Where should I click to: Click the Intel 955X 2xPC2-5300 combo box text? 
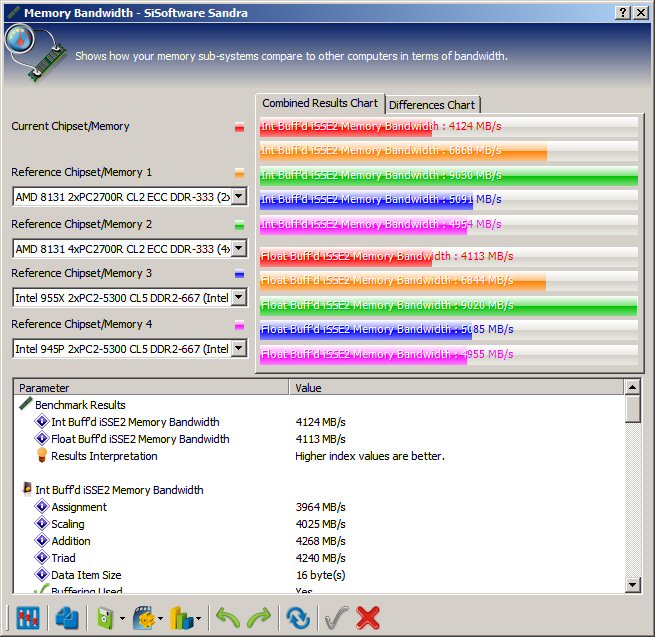click(x=122, y=298)
